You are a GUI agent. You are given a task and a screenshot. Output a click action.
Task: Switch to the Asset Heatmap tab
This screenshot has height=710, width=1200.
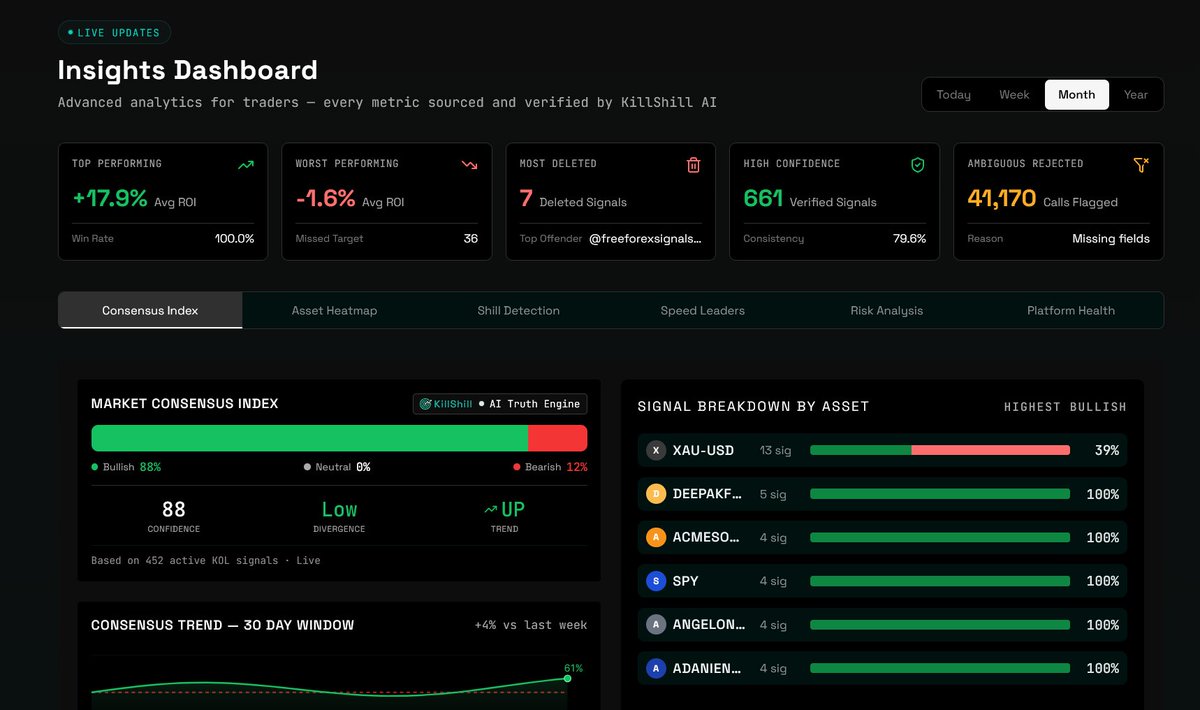(x=335, y=310)
